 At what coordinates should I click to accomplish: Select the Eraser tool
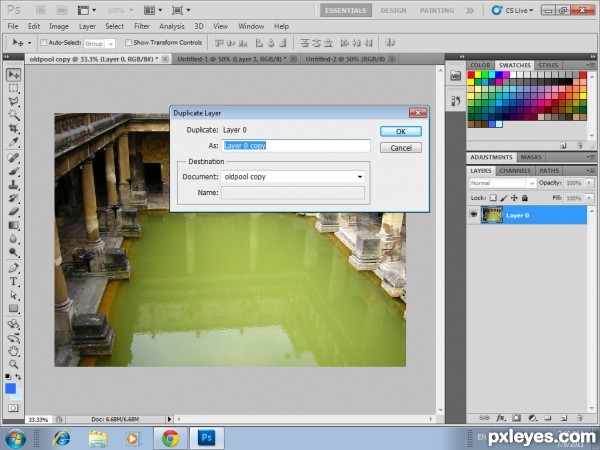[13, 211]
